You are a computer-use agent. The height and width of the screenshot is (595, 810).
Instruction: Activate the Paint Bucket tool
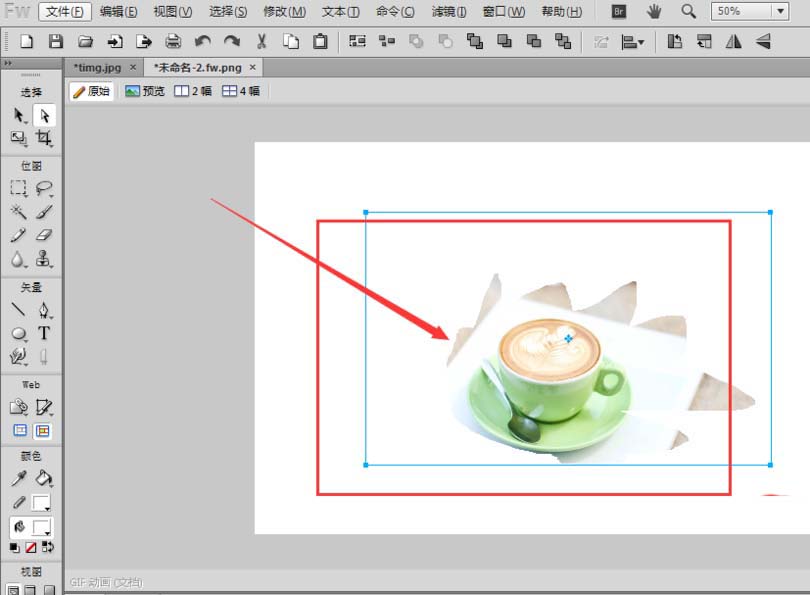click(x=43, y=480)
